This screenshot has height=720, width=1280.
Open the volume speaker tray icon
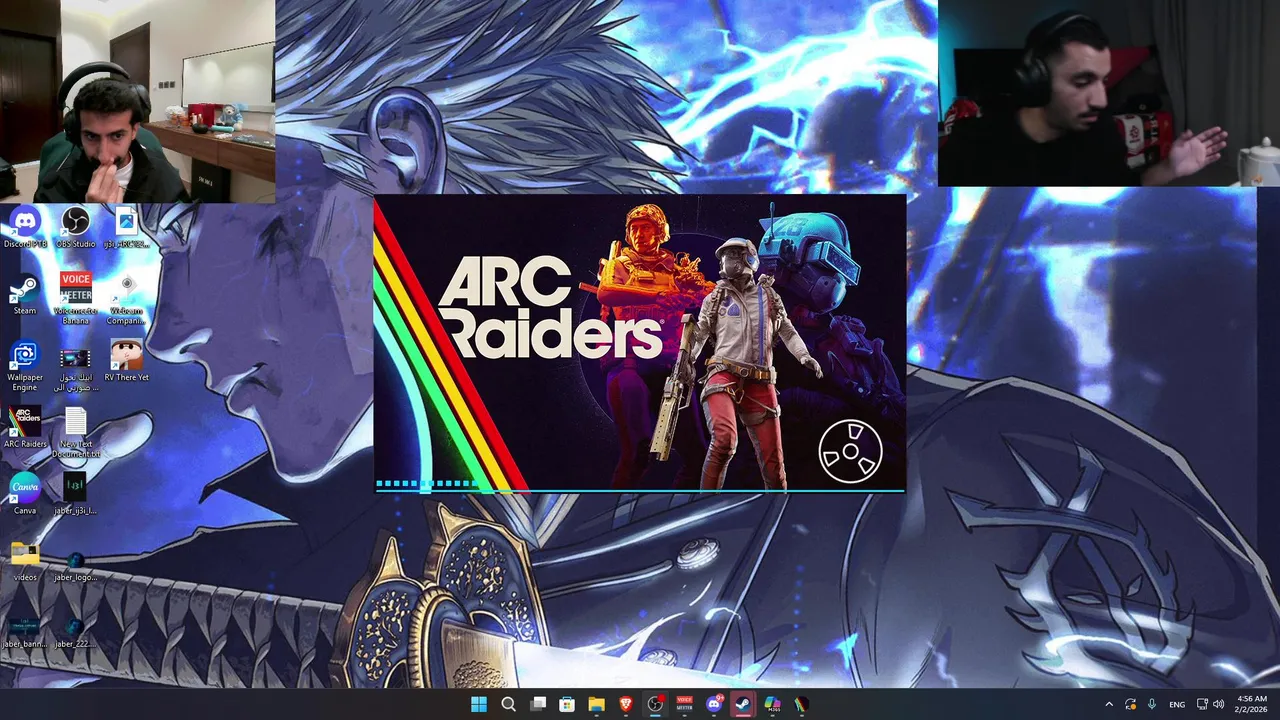[1218, 704]
